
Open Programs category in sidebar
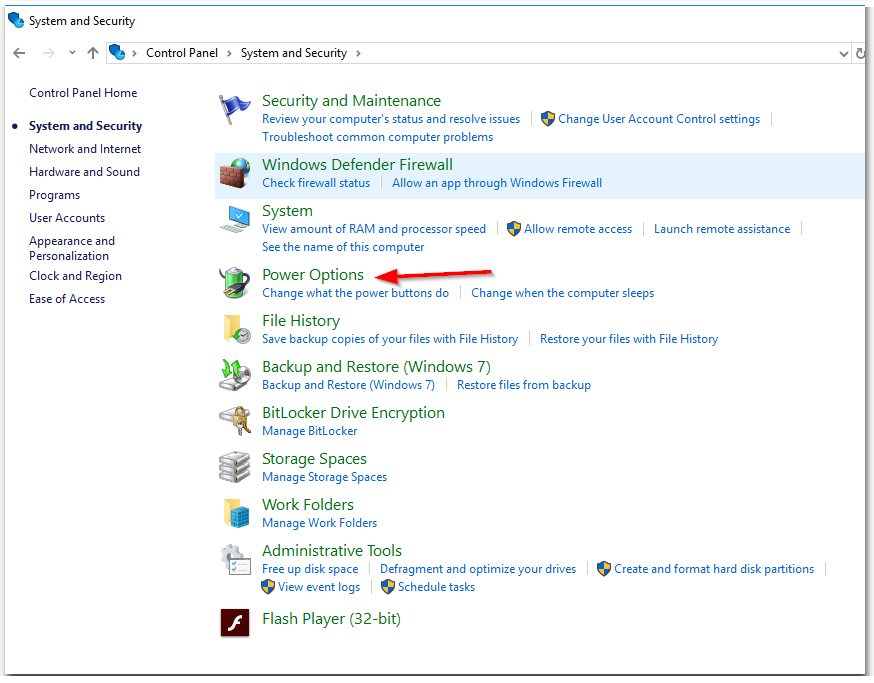[55, 195]
